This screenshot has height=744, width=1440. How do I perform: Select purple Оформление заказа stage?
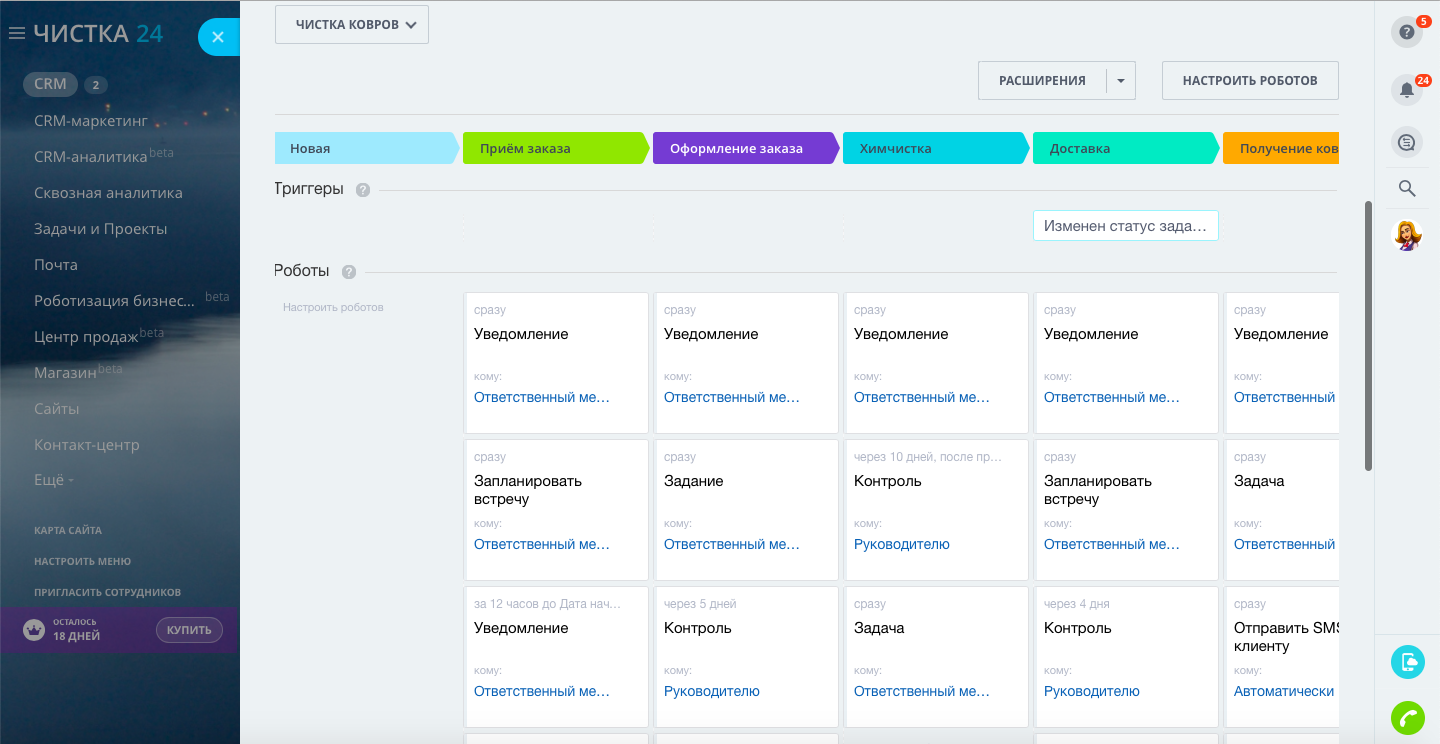point(745,149)
